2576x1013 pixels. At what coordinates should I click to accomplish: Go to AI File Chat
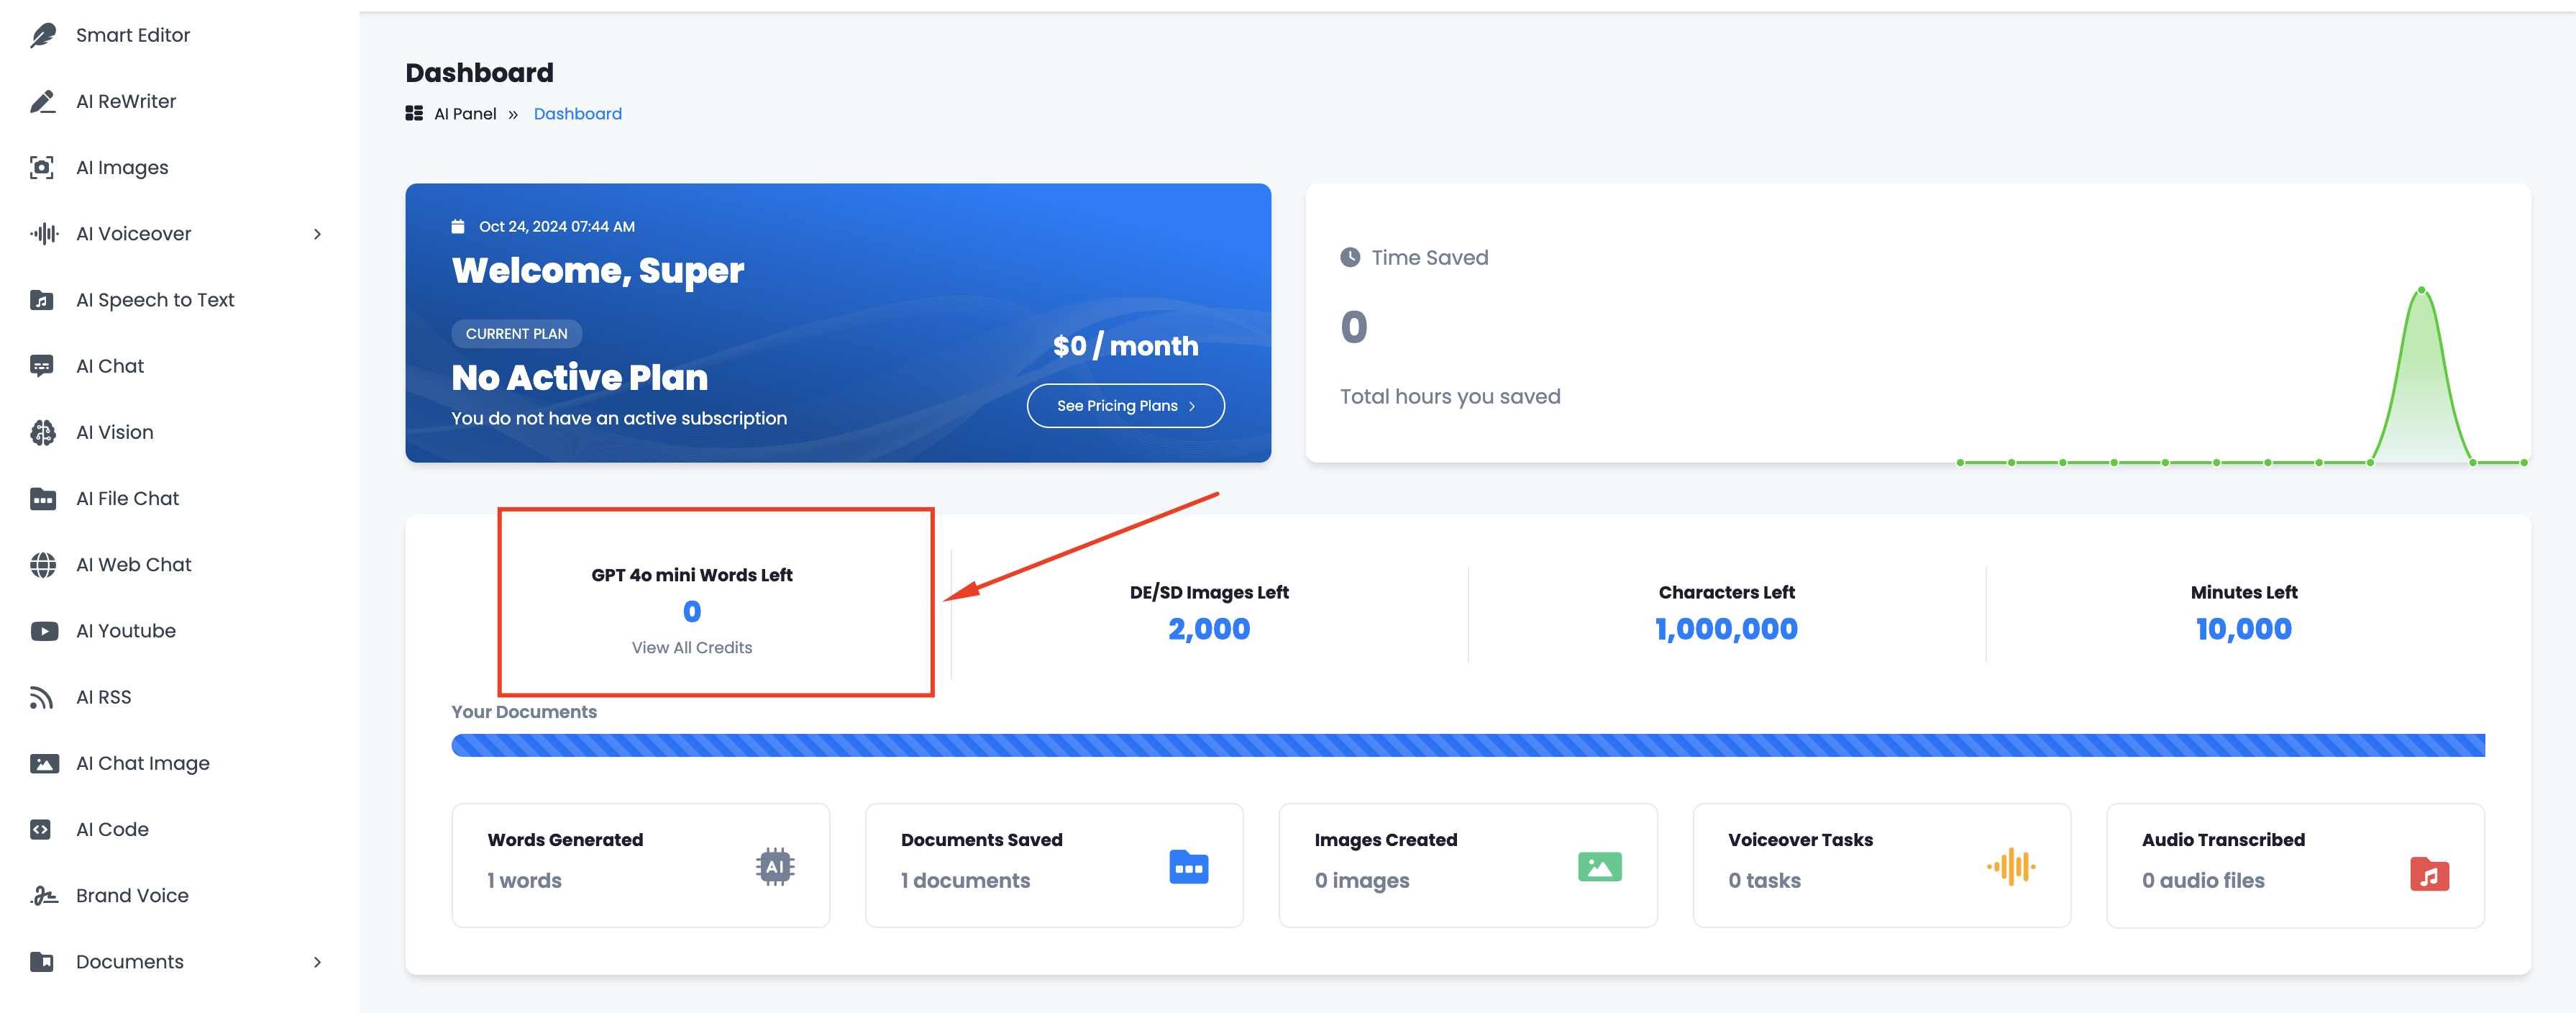(x=127, y=499)
